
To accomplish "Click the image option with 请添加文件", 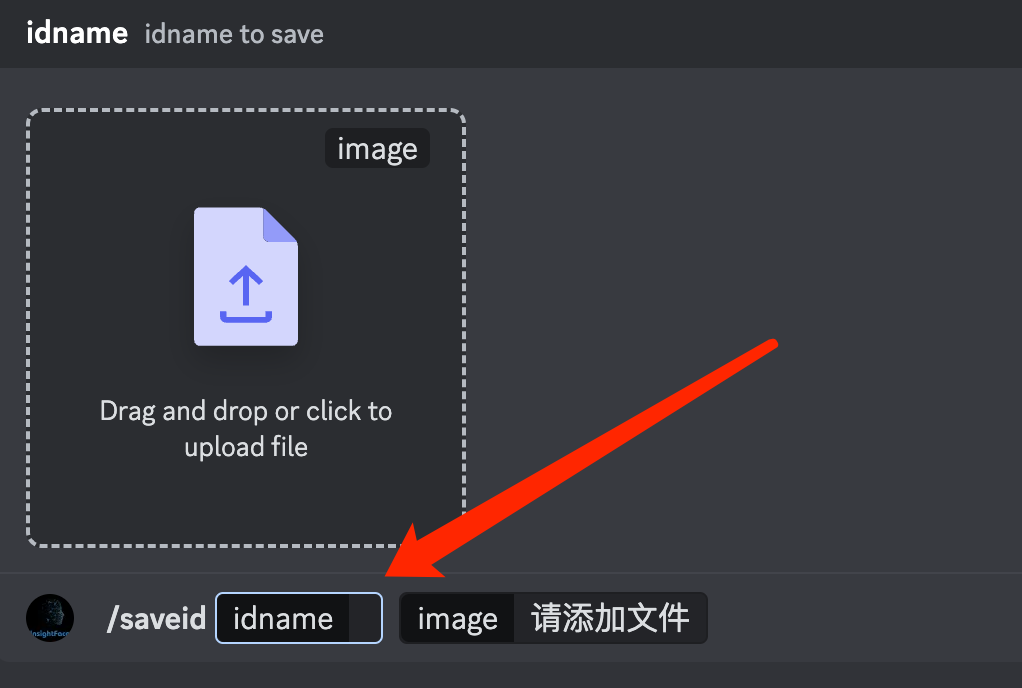I will pyautogui.click(x=553, y=618).
